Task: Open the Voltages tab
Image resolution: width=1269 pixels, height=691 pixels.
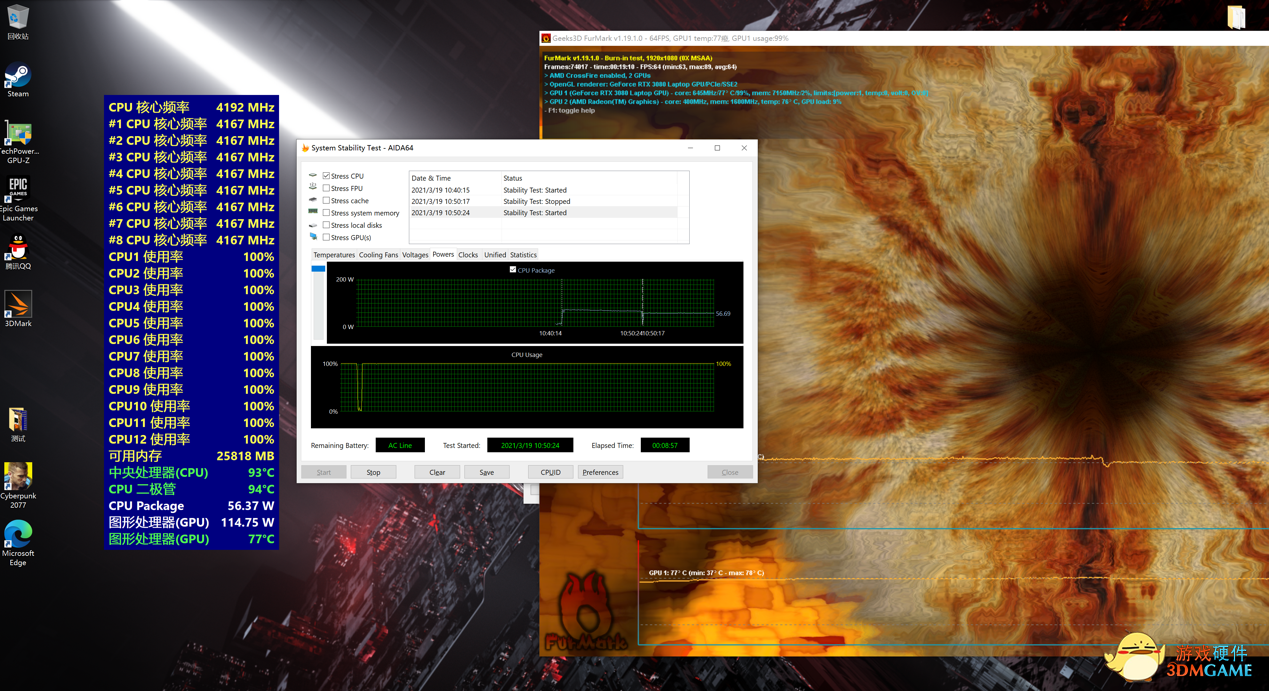Action: click(415, 255)
